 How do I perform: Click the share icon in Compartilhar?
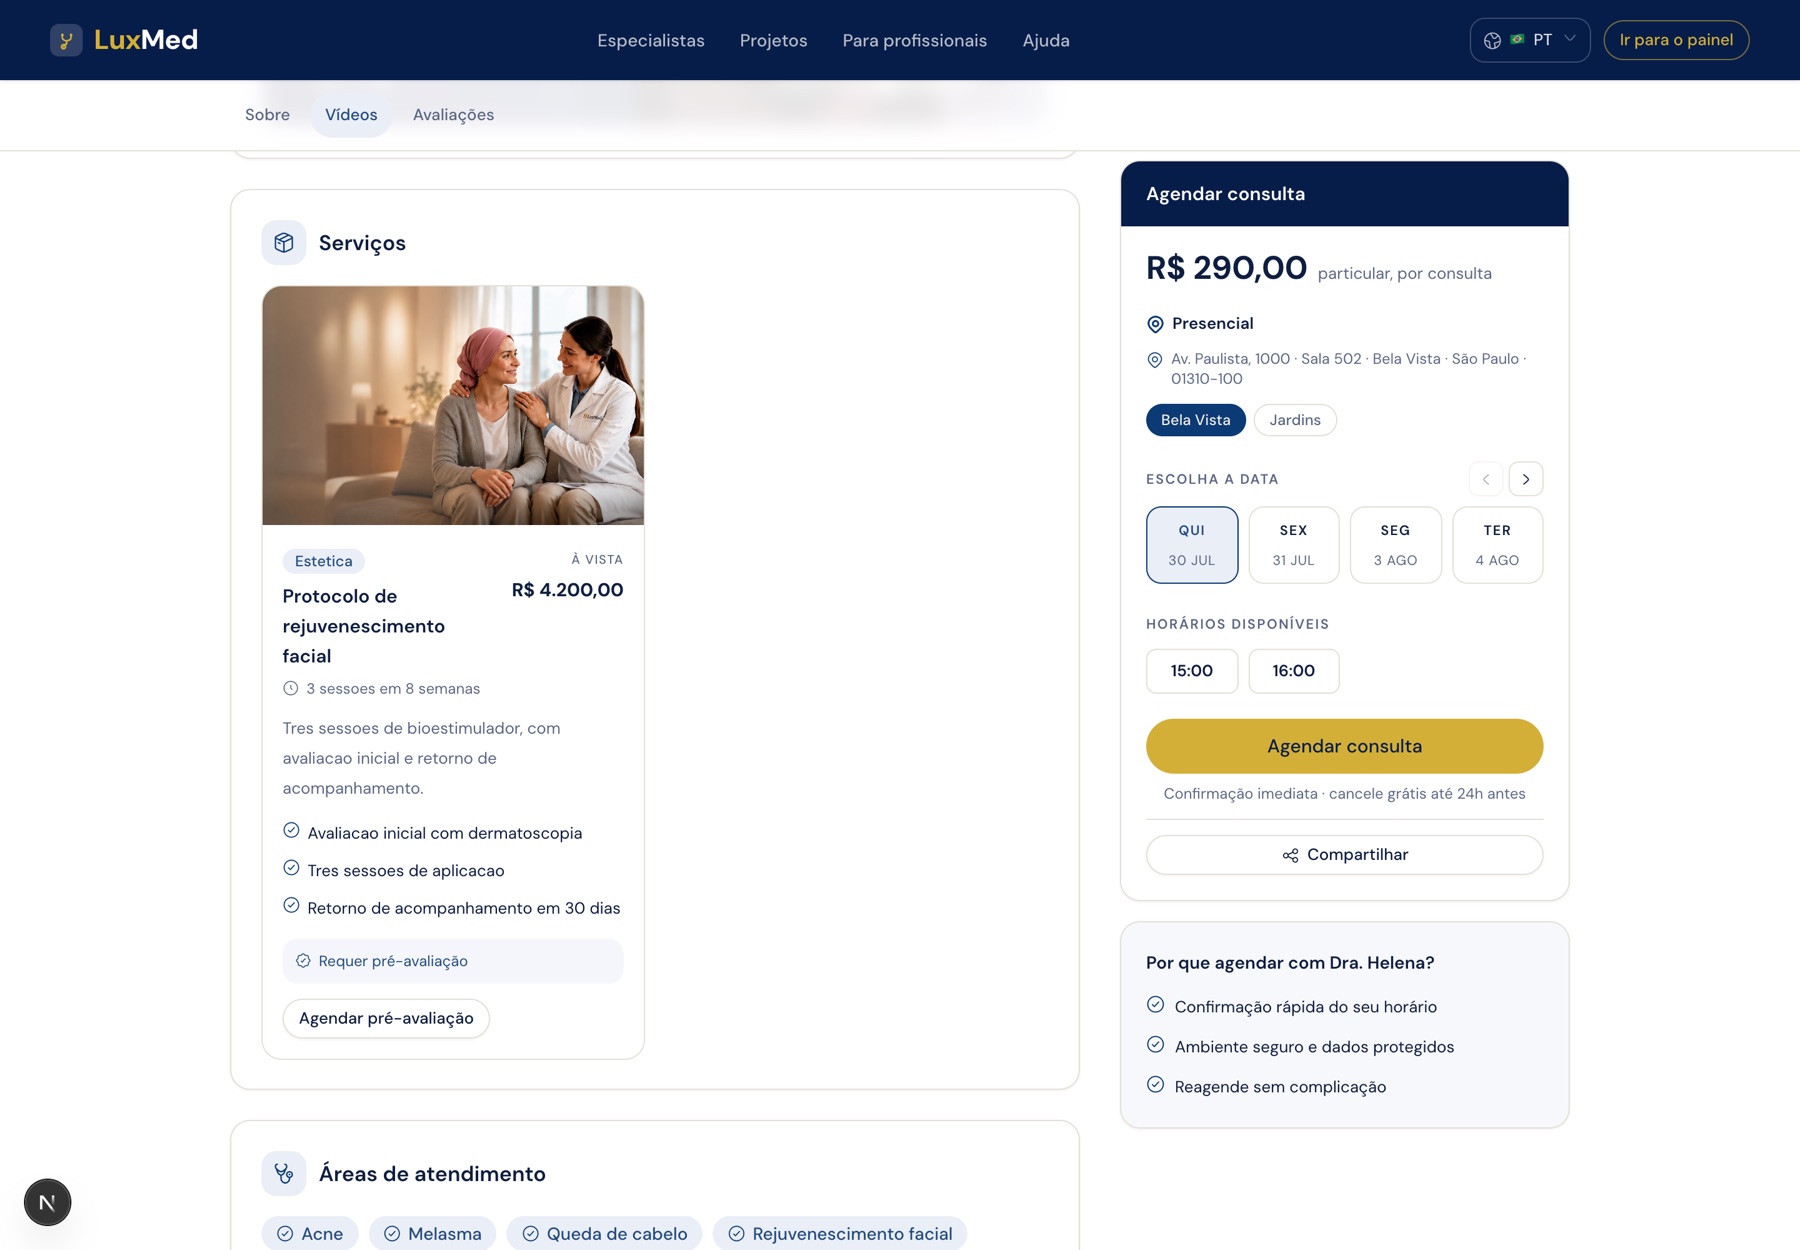pos(1290,855)
